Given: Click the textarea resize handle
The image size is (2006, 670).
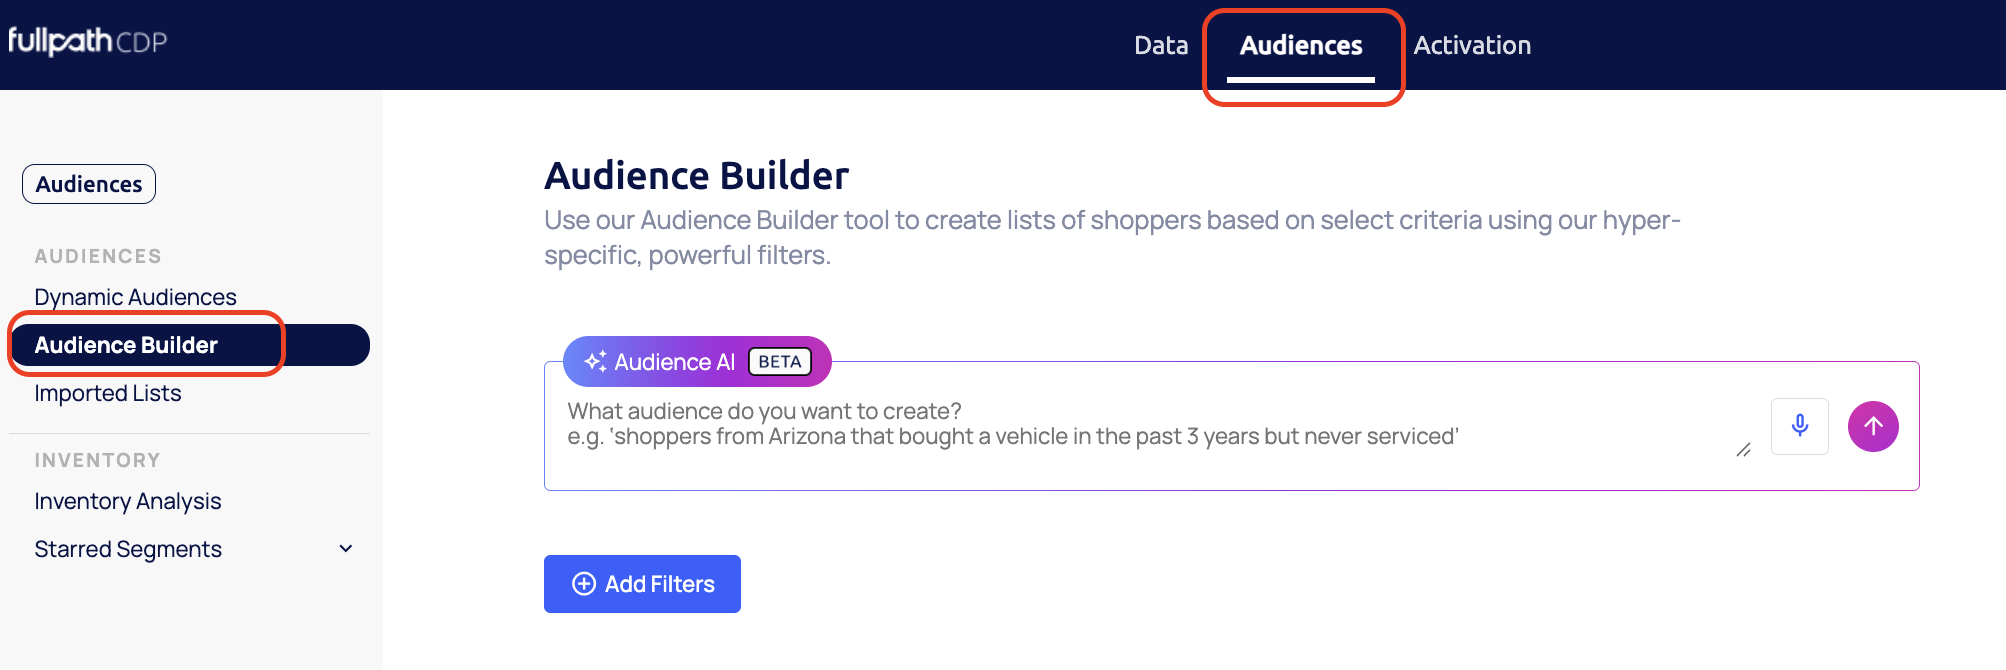Looking at the screenshot, I should click(1743, 450).
